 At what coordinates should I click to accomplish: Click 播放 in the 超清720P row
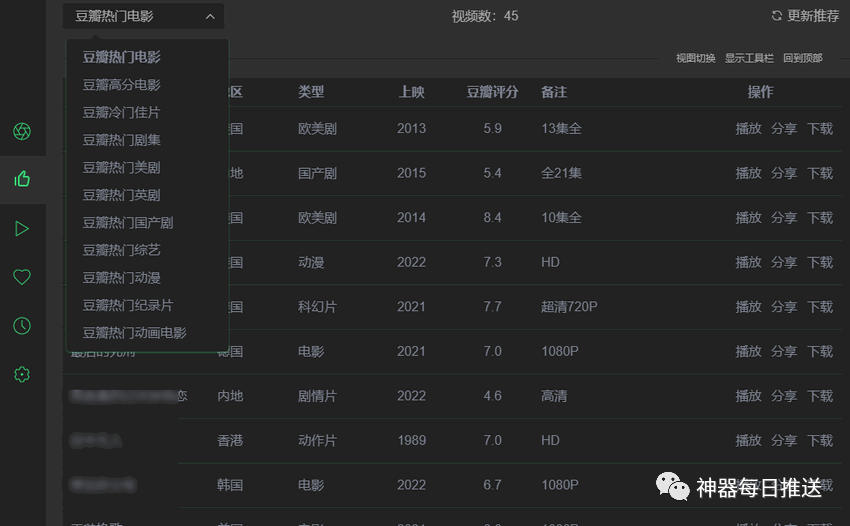[x=749, y=307]
